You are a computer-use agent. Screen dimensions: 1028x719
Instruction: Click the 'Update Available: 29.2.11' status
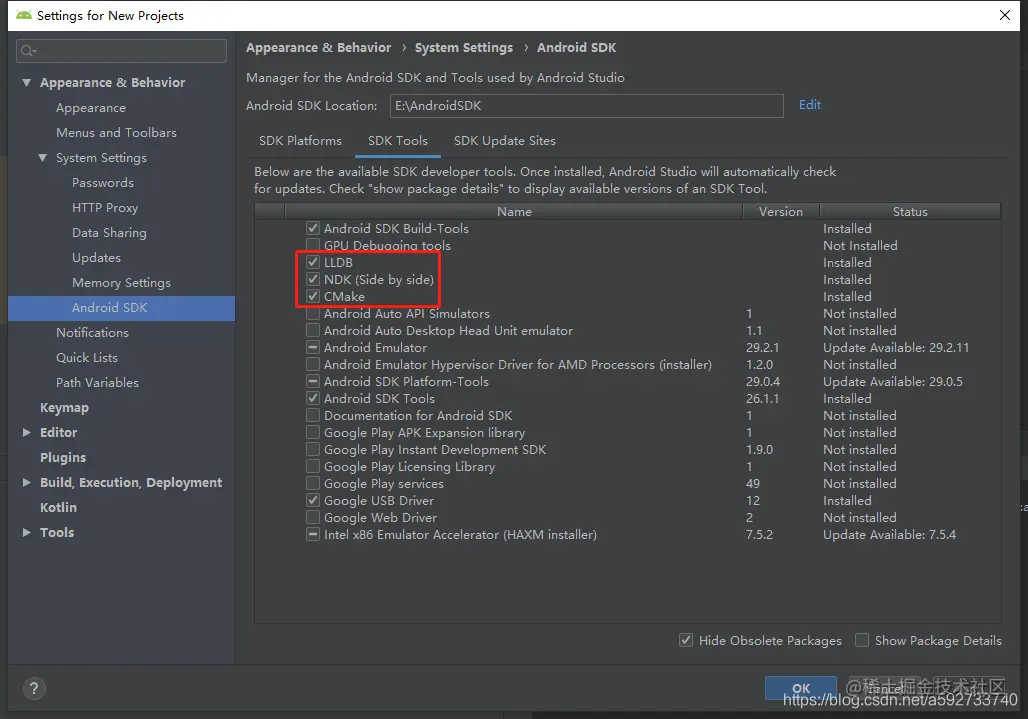896,347
